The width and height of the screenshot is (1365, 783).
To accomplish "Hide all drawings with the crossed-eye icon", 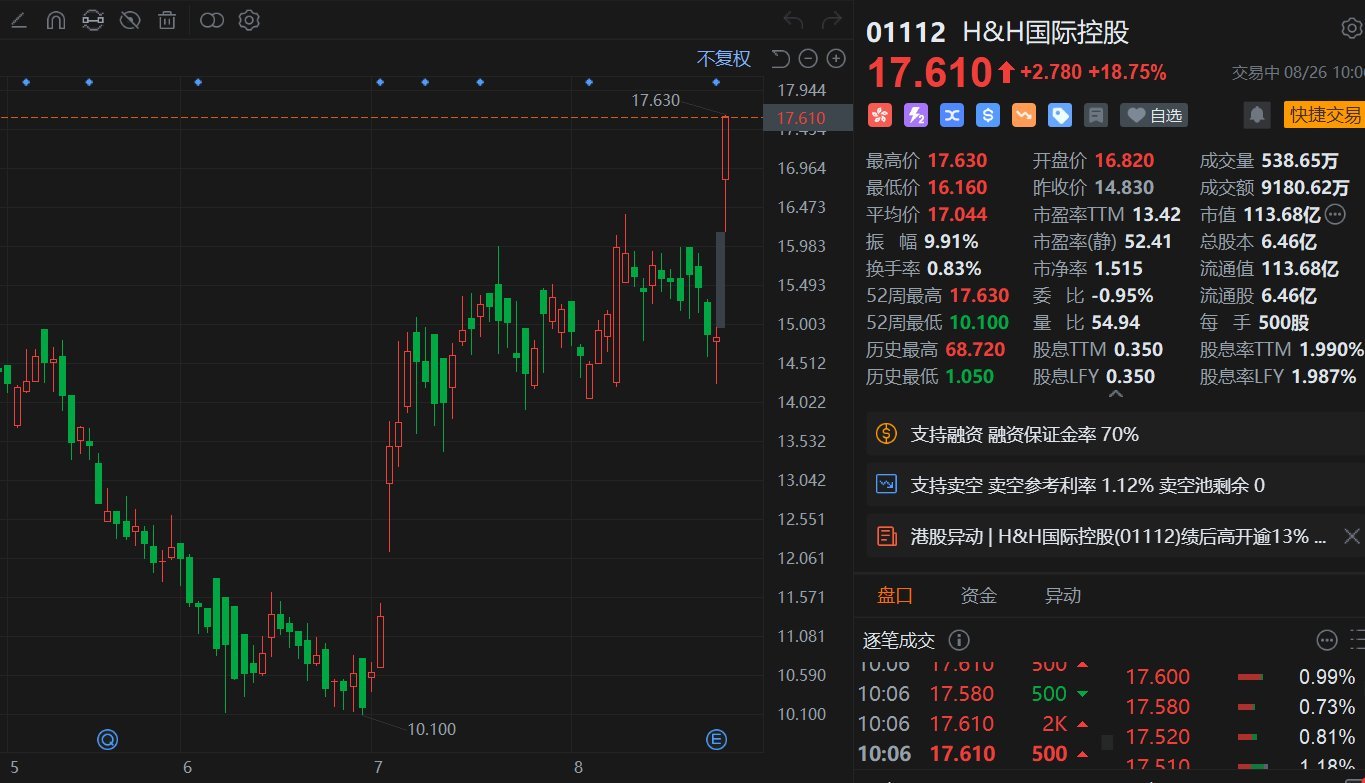I will (130, 20).
